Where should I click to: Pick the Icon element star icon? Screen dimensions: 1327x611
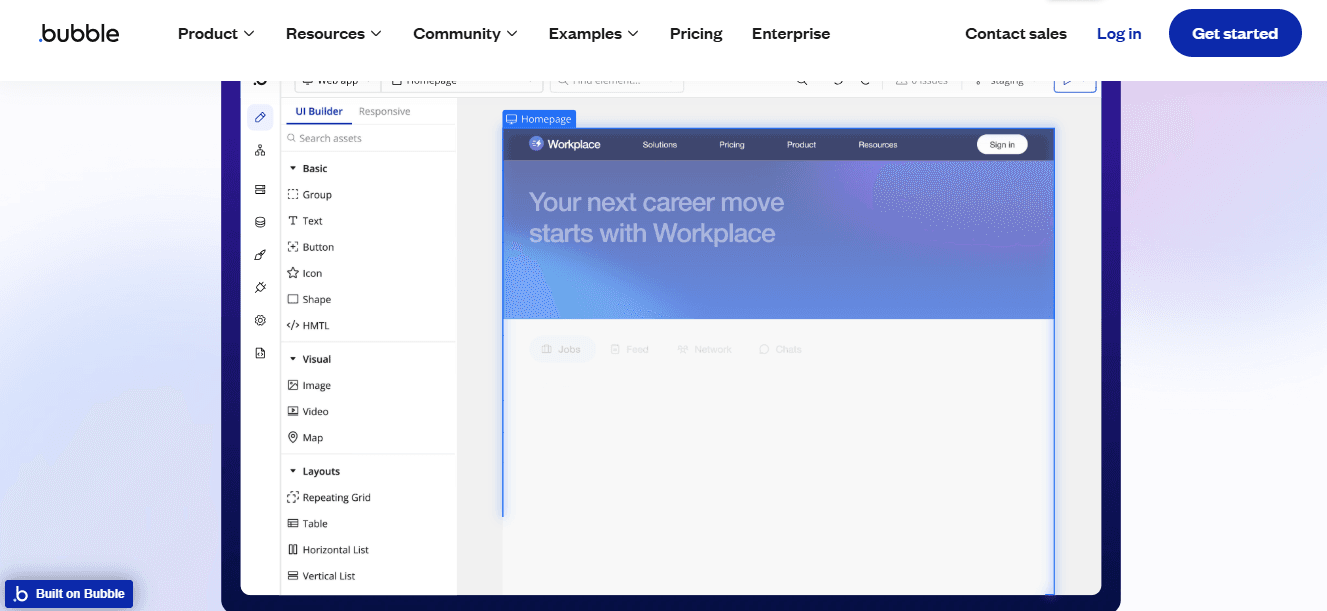(x=293, y=273)
